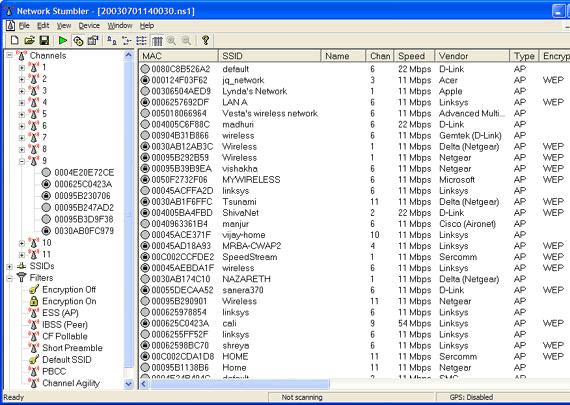570x405 pixels.
Task: Select PBCC filter
Action: 54,371
